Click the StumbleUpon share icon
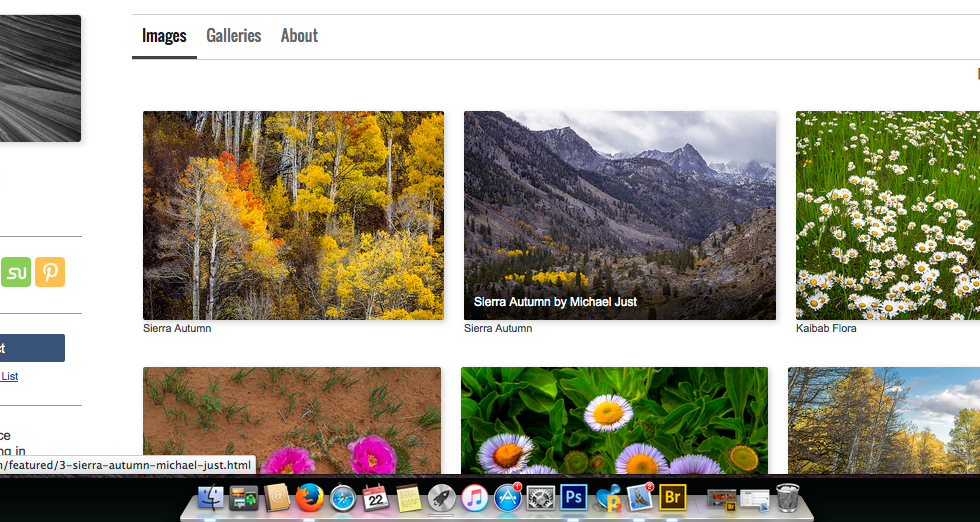This screenshot has height=522, width=980. pyautogui.click(x=16, y=272)
